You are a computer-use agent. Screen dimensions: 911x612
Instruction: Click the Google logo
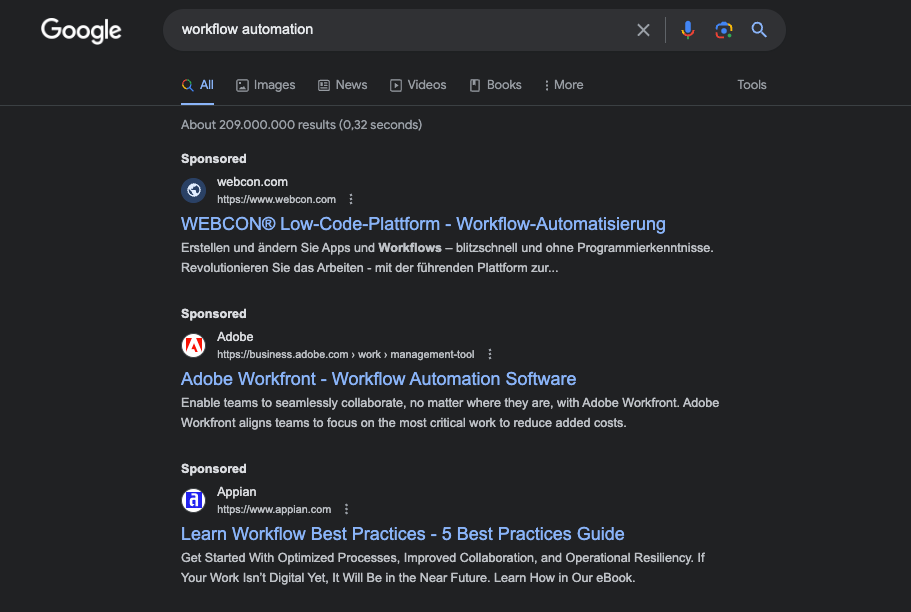[x=81, y=30]
